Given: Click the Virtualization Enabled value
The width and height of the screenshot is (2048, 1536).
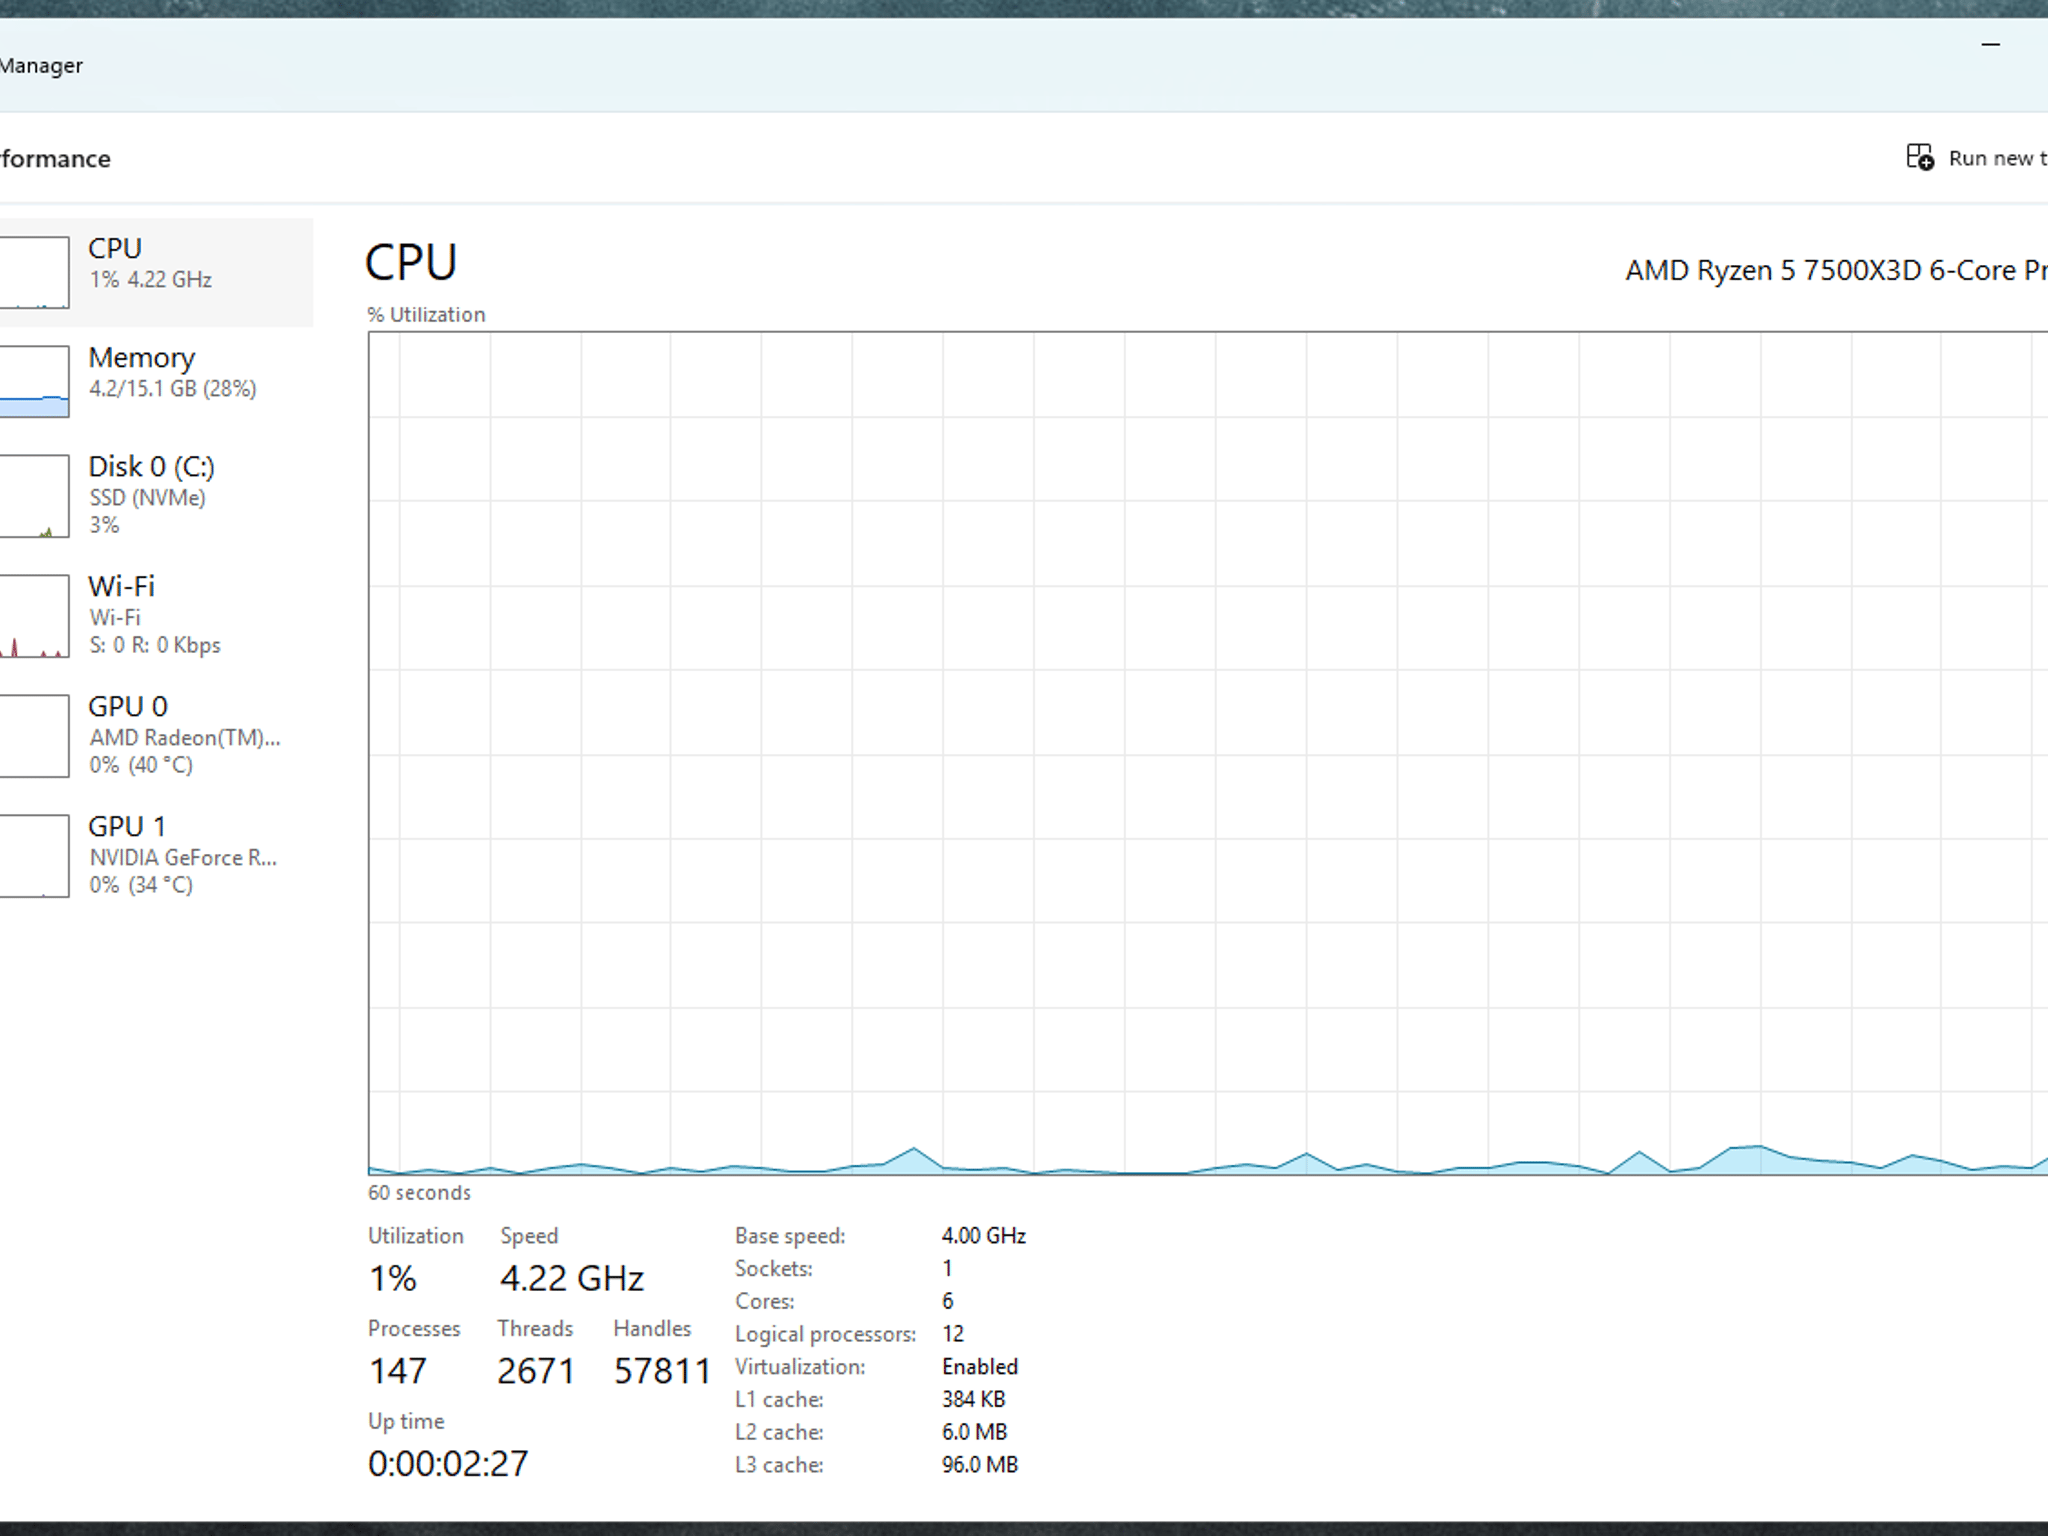Looking at the screenshot, I should point(980,1367).
